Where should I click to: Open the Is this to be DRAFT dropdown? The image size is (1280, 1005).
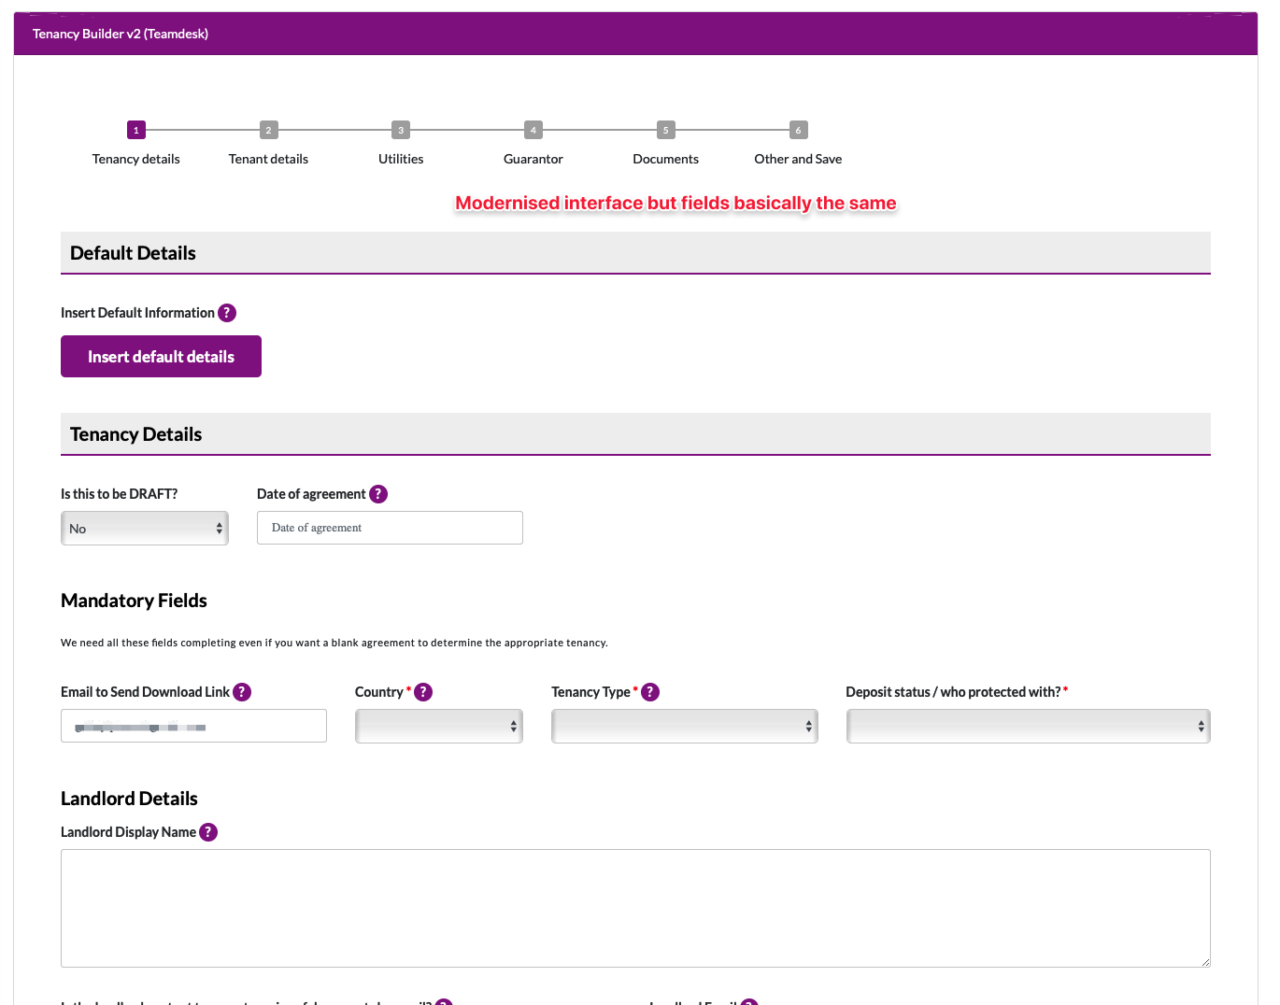144,528
